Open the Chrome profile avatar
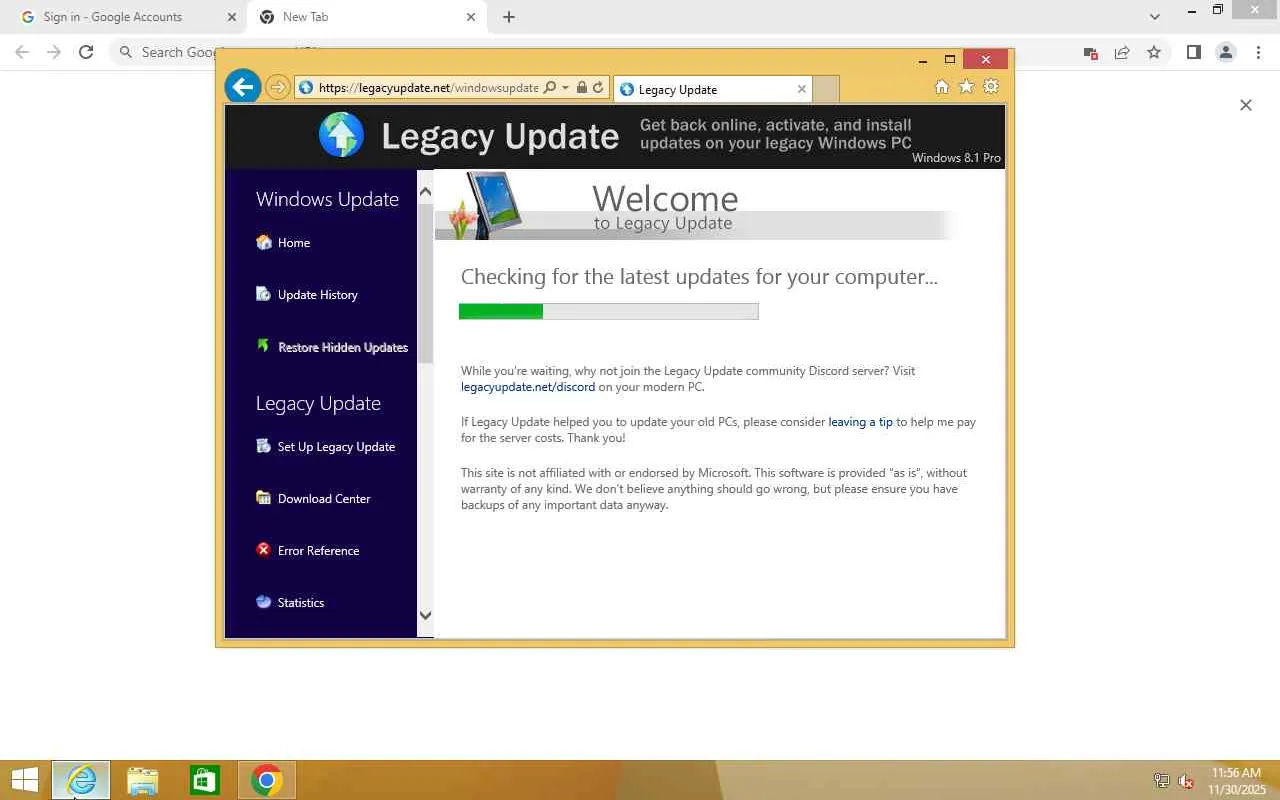The width and height of the screenshot is (1280, 800). 1226,52
